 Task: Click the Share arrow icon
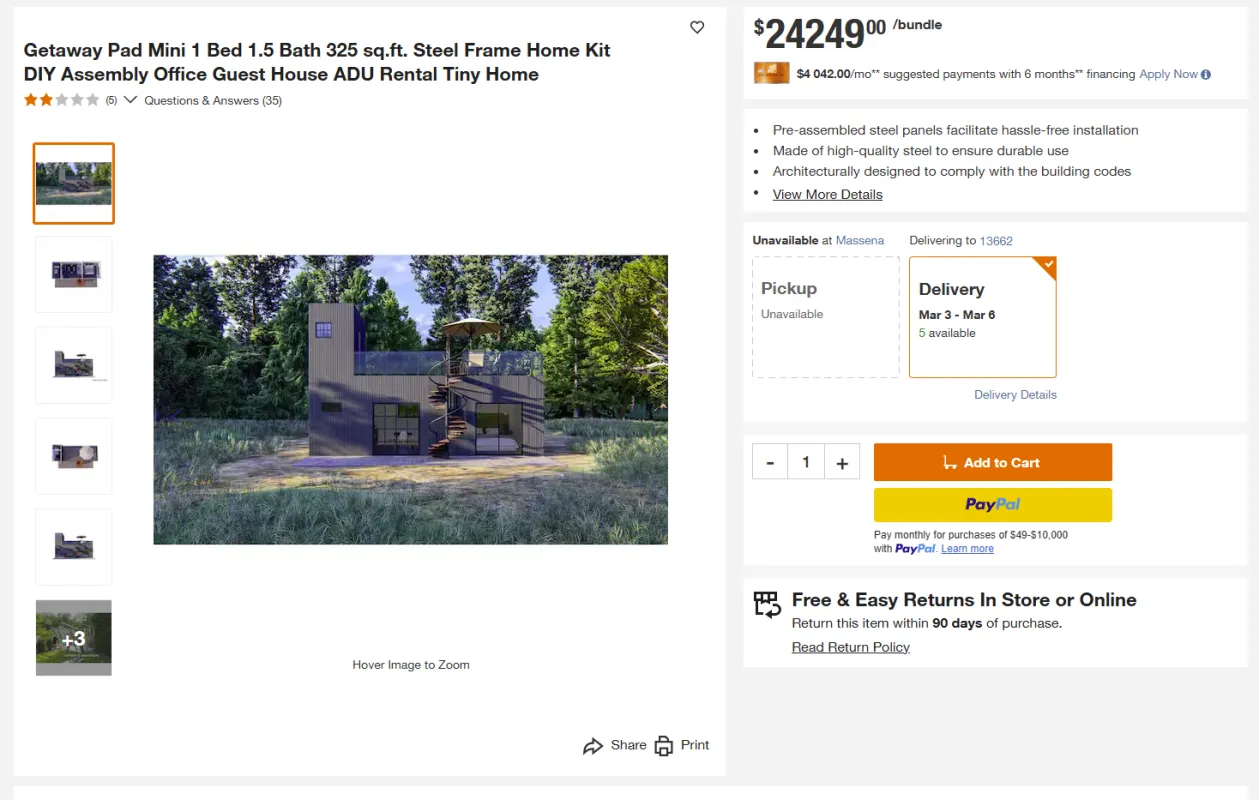593,746
